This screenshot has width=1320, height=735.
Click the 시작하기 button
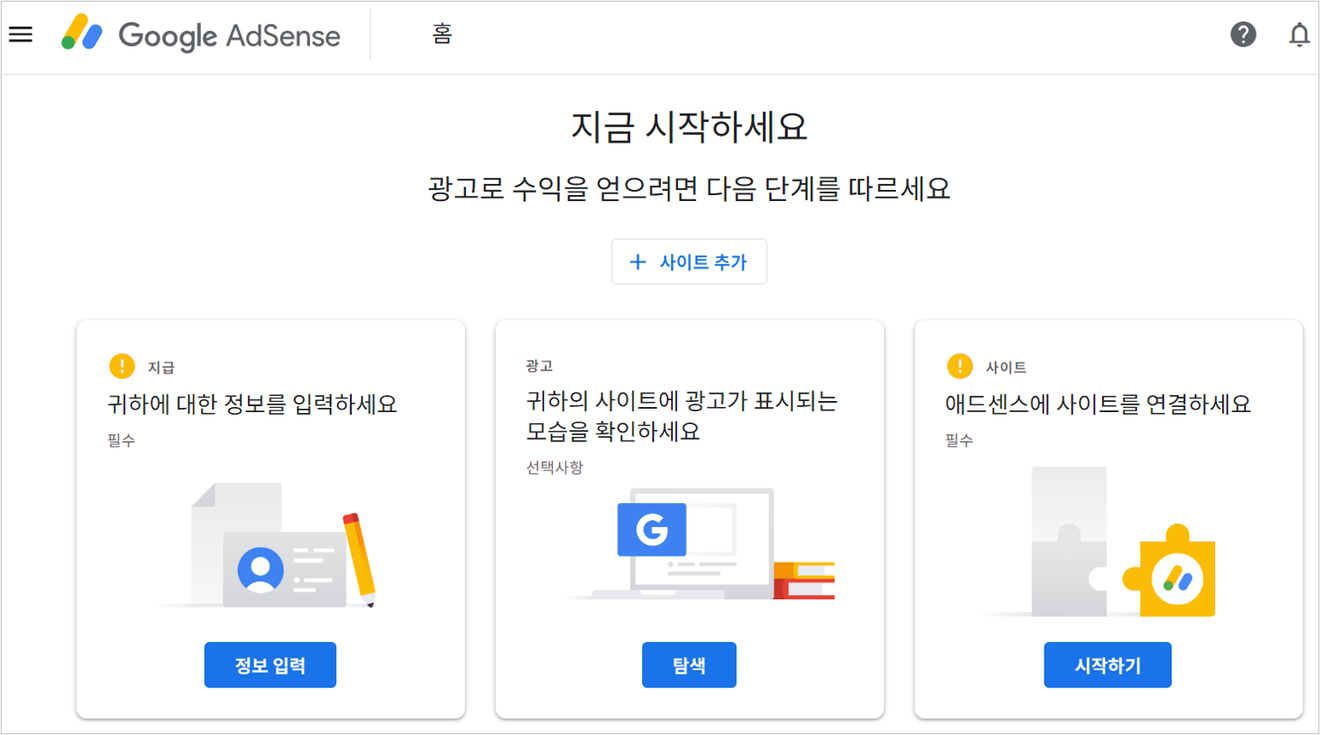(1108, 665)
